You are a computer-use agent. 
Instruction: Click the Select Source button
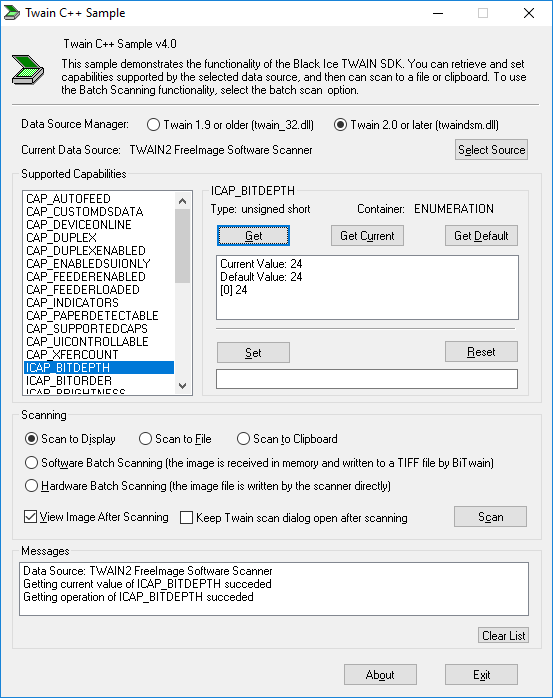pos(492,150)
